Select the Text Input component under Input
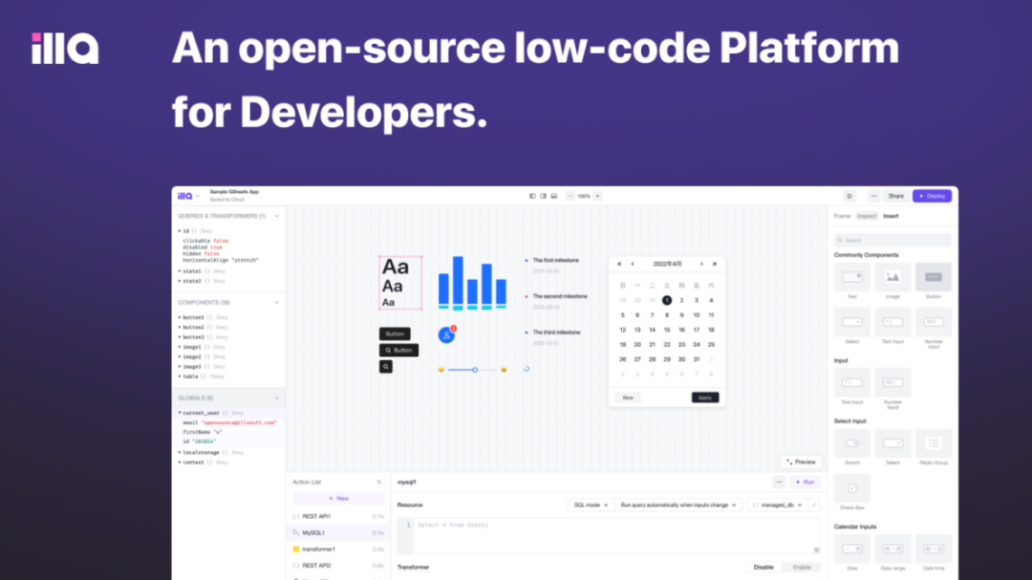The height and width of the screenshot is (580, 1032). [852, 382]
